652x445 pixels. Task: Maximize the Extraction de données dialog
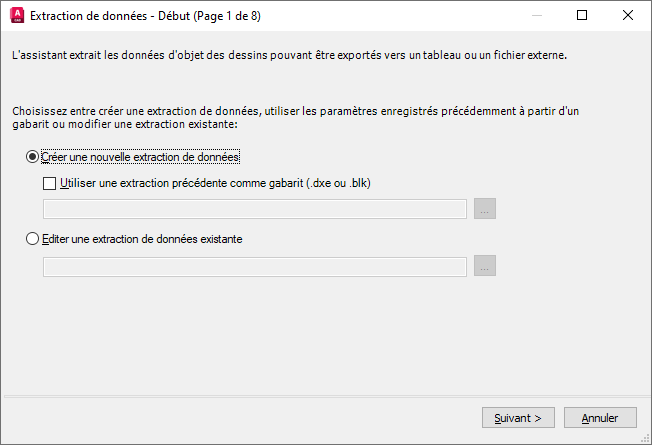(583, 16)
